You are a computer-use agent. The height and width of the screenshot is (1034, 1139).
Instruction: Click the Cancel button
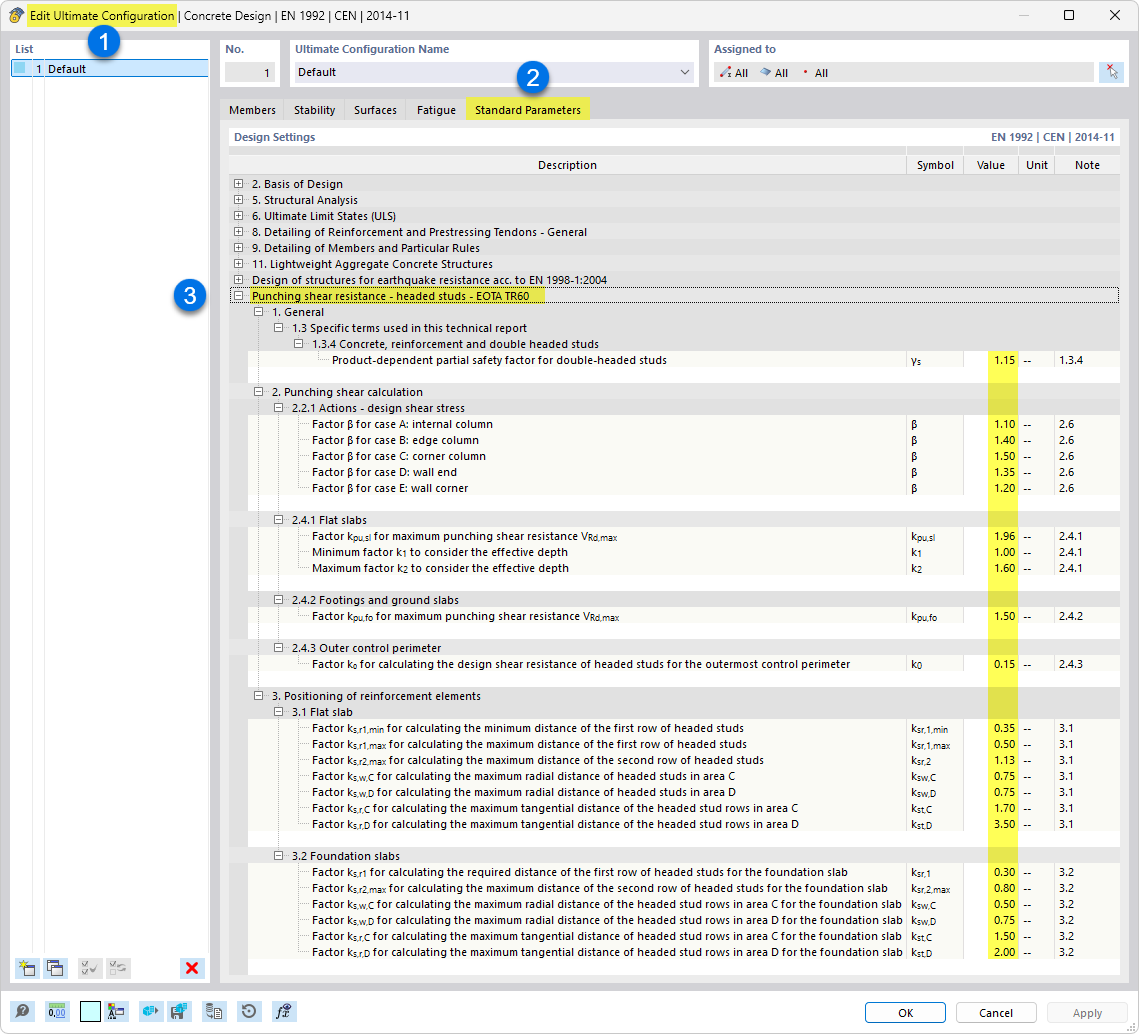995,1012
